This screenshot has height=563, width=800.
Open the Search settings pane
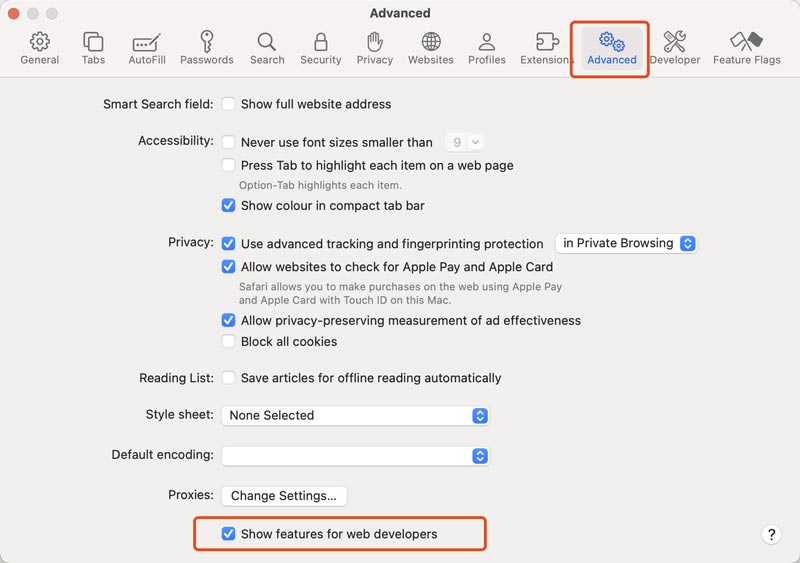(x=267, y=49)
